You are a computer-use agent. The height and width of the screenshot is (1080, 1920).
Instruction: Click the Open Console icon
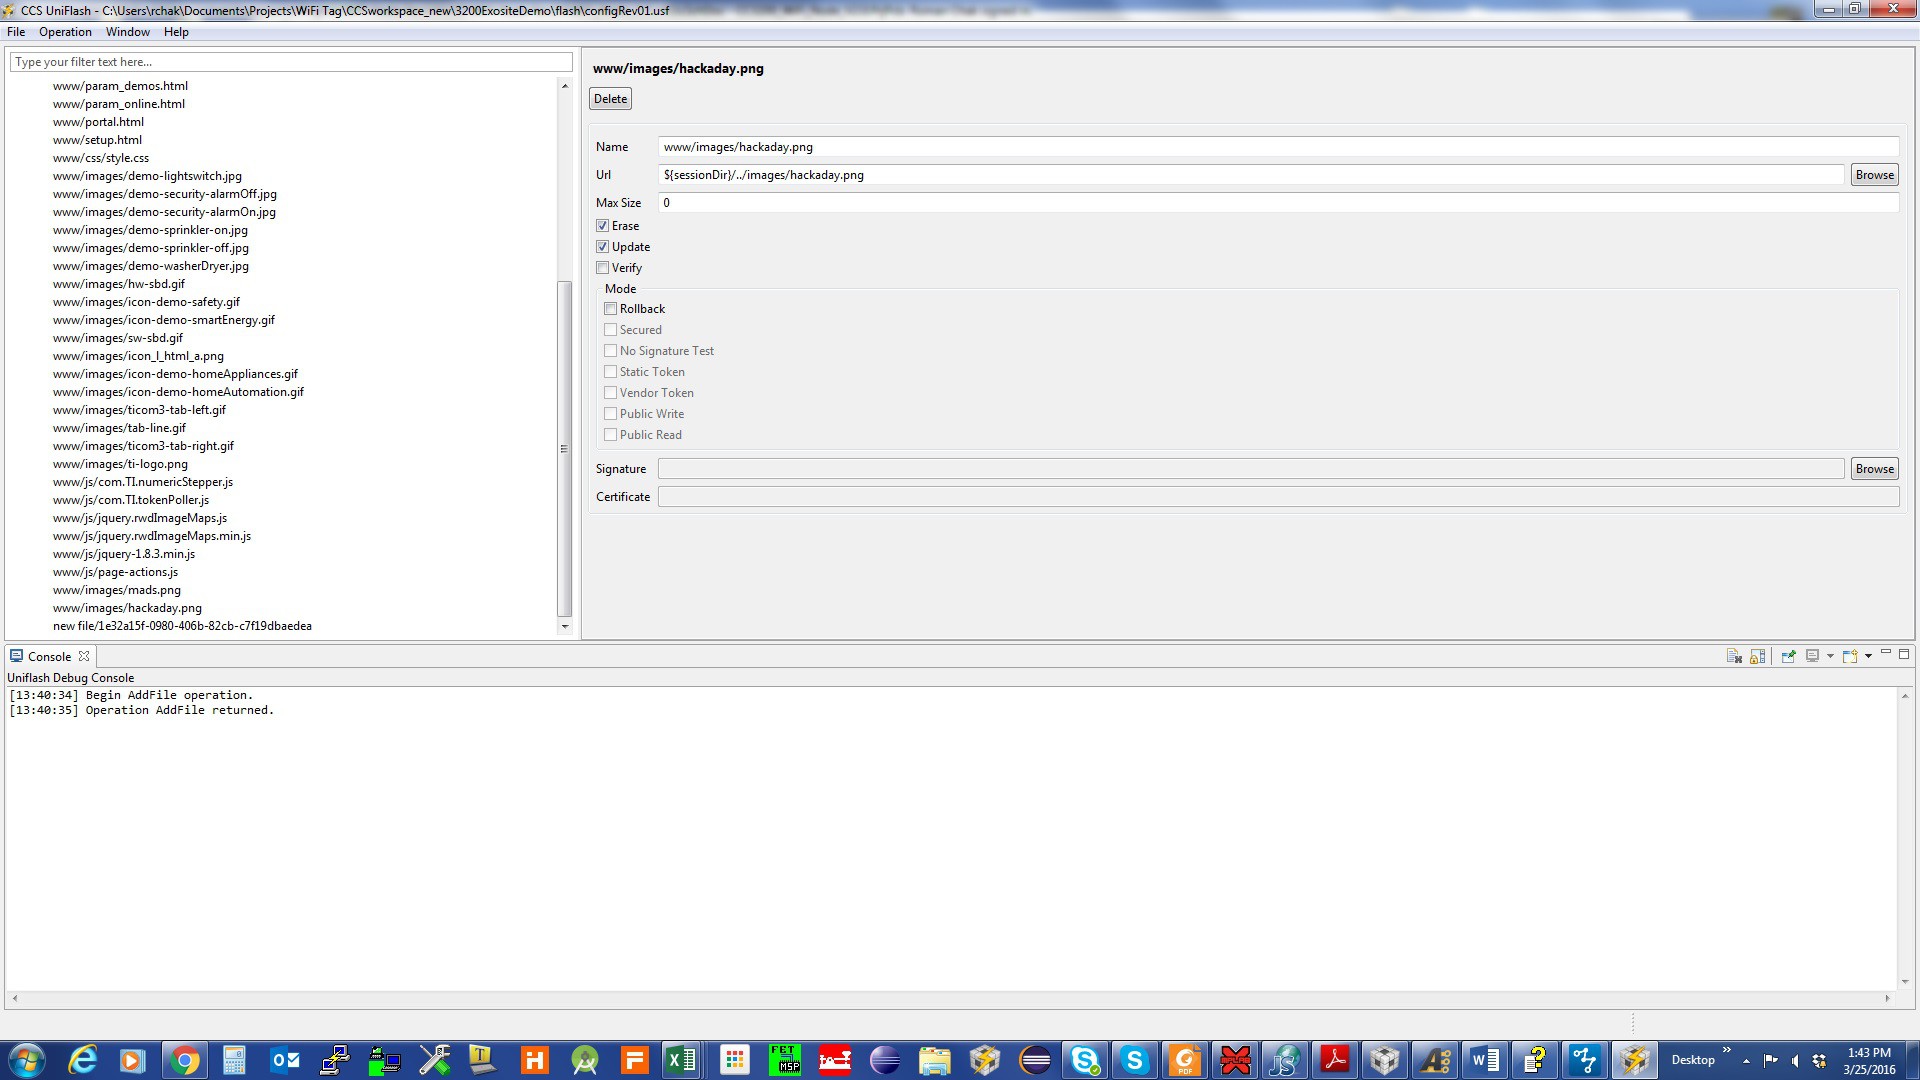(x=1850, y=656)
